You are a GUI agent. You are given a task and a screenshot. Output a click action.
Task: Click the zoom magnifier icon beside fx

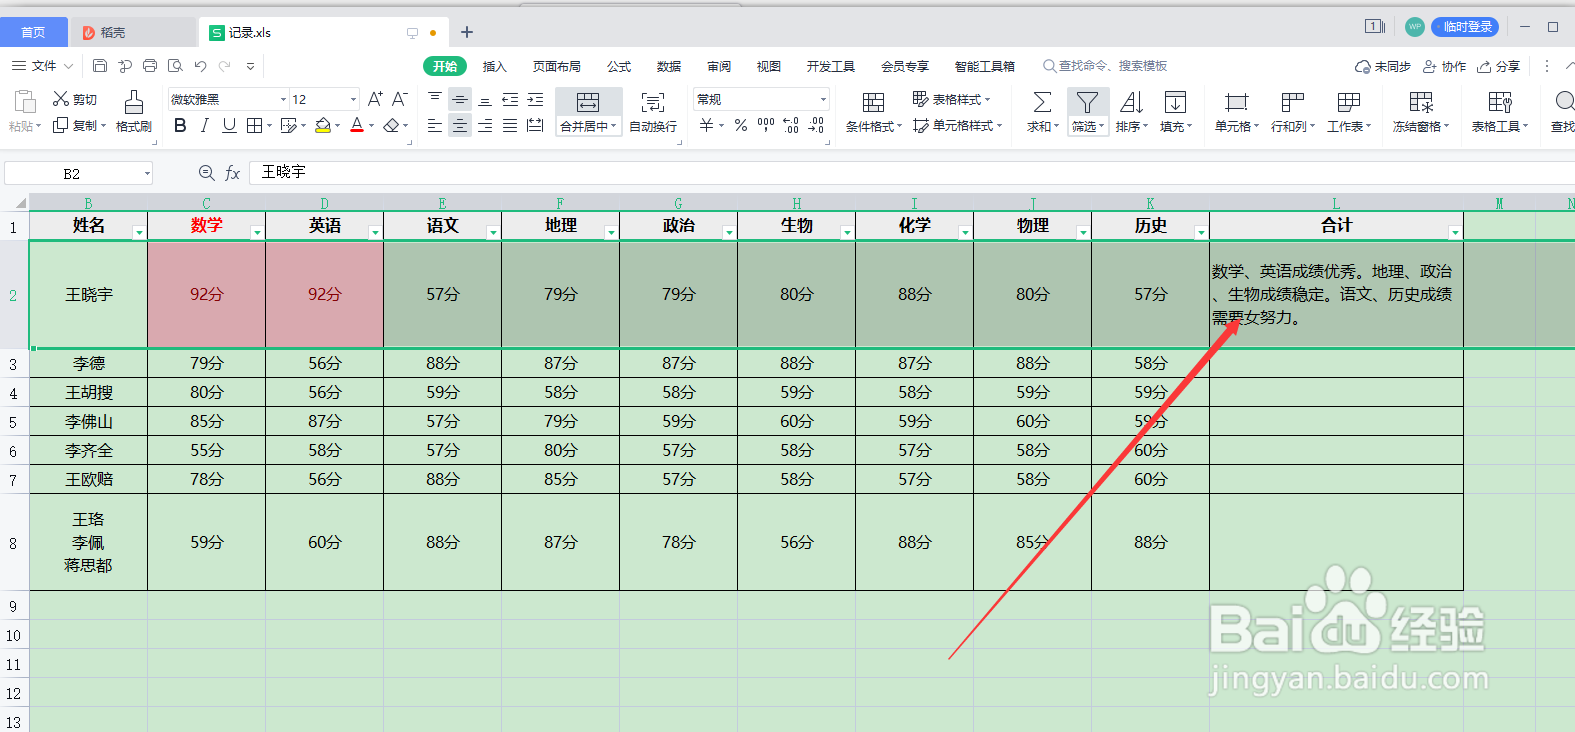206,173
